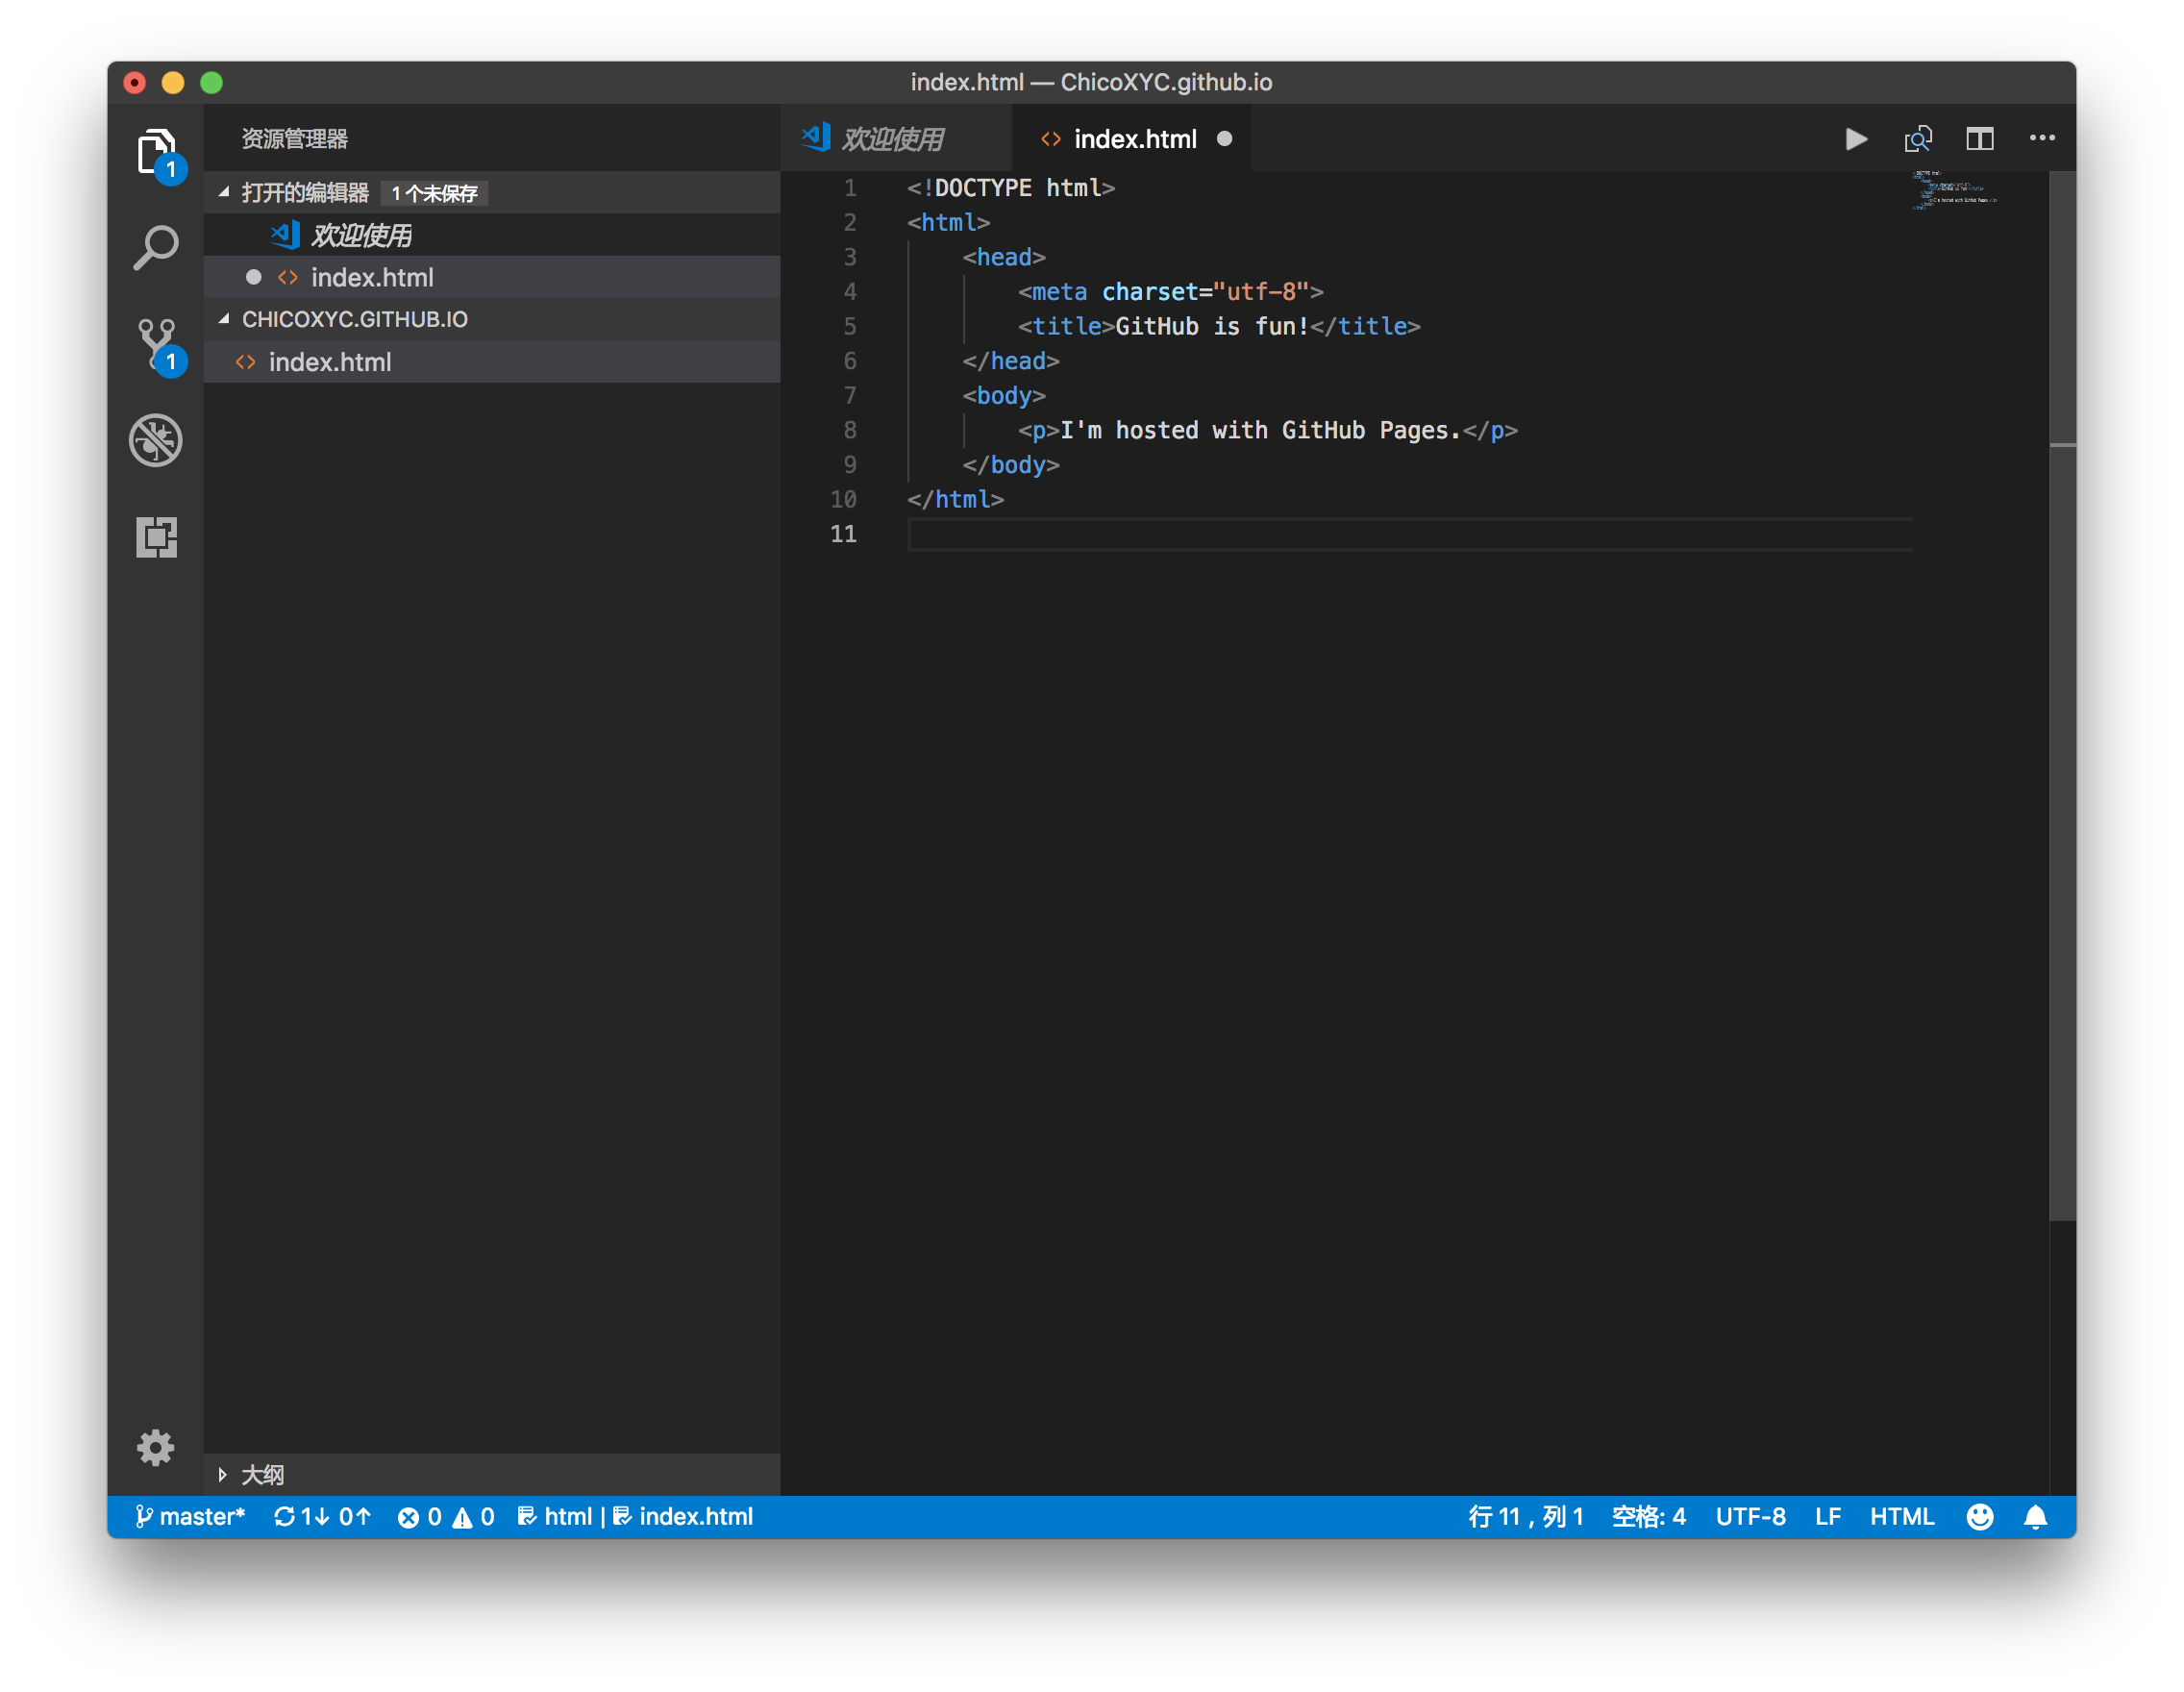Click the HTML language mode in status bar
Image resolution: width=2184 pixels, height=1692 pixels.
click(1901, 1517)
